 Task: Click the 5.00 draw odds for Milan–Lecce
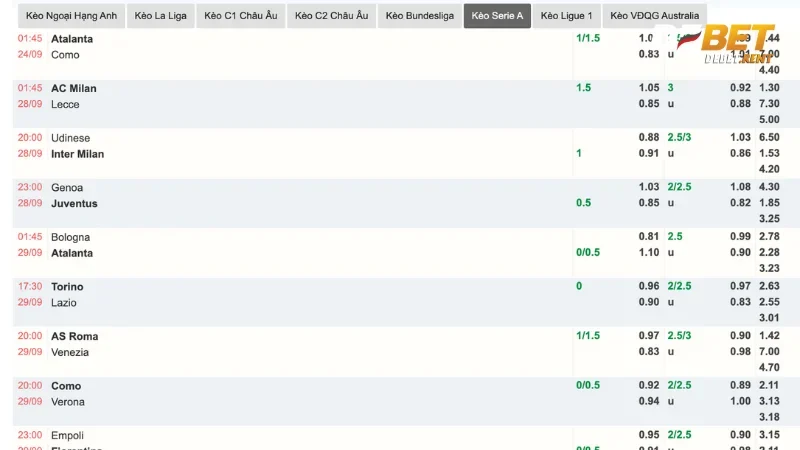[x=769, y=119]
